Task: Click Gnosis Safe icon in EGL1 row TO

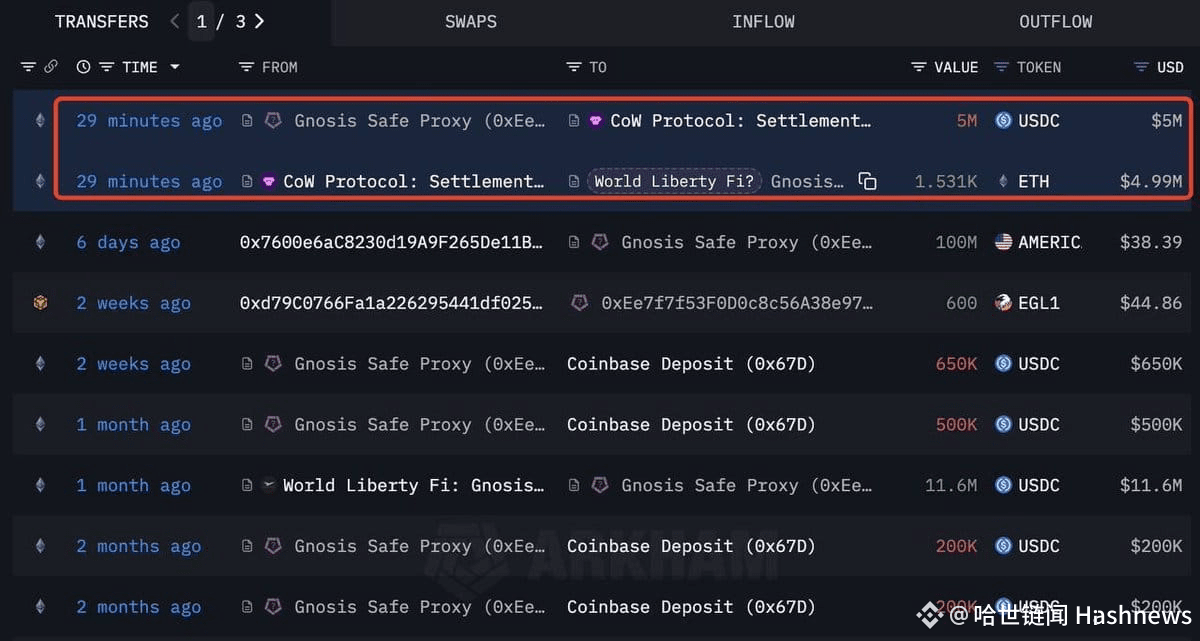Action: click(579, 303)
